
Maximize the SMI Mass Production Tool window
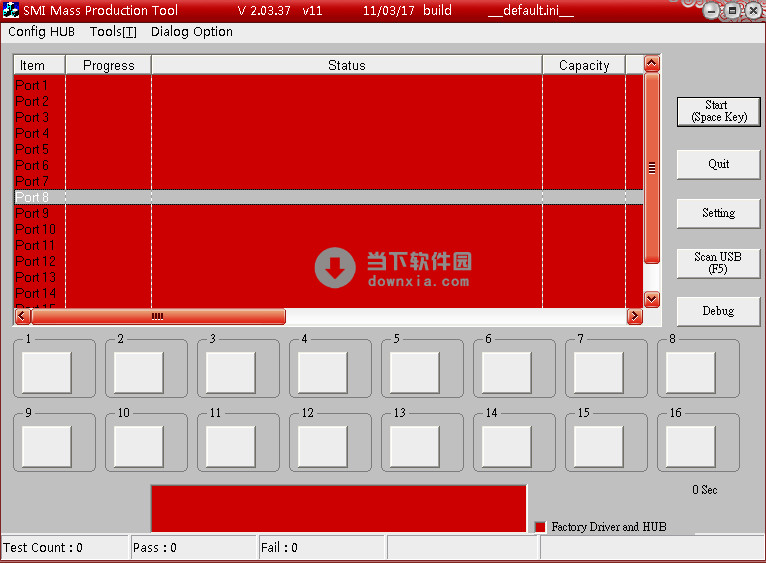[x=732, y=10]
